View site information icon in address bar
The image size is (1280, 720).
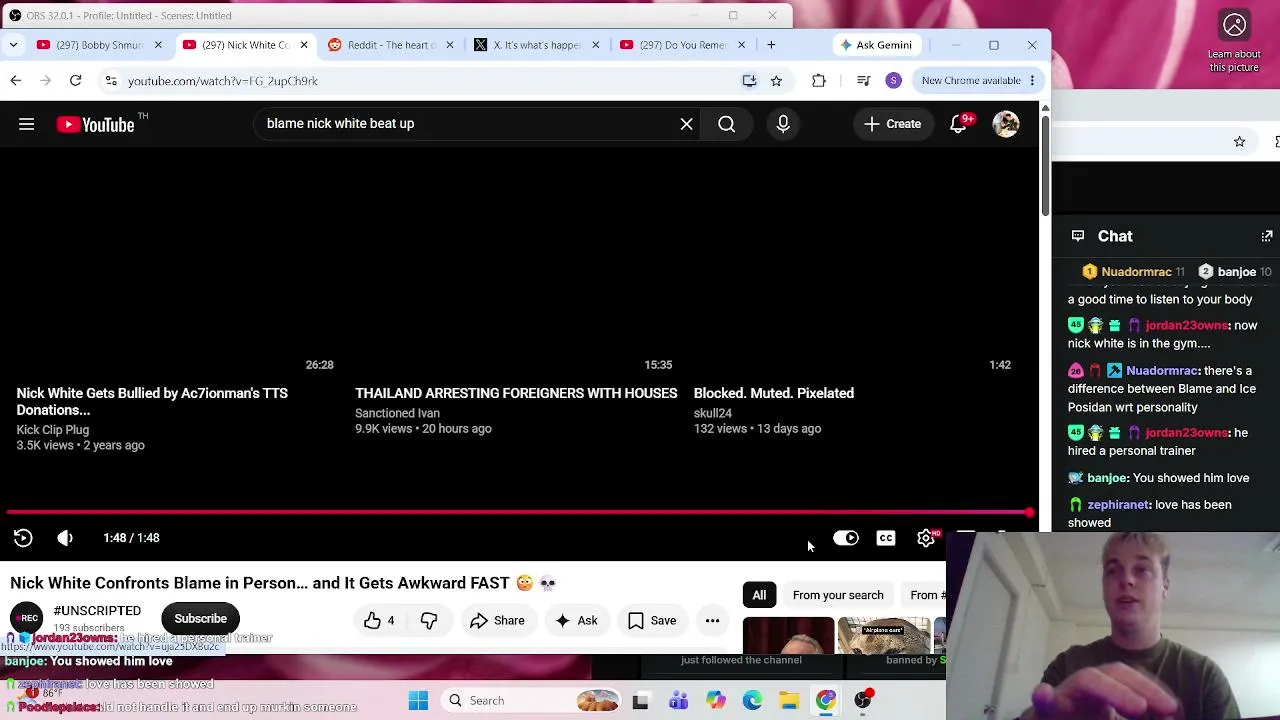[111, 81]
